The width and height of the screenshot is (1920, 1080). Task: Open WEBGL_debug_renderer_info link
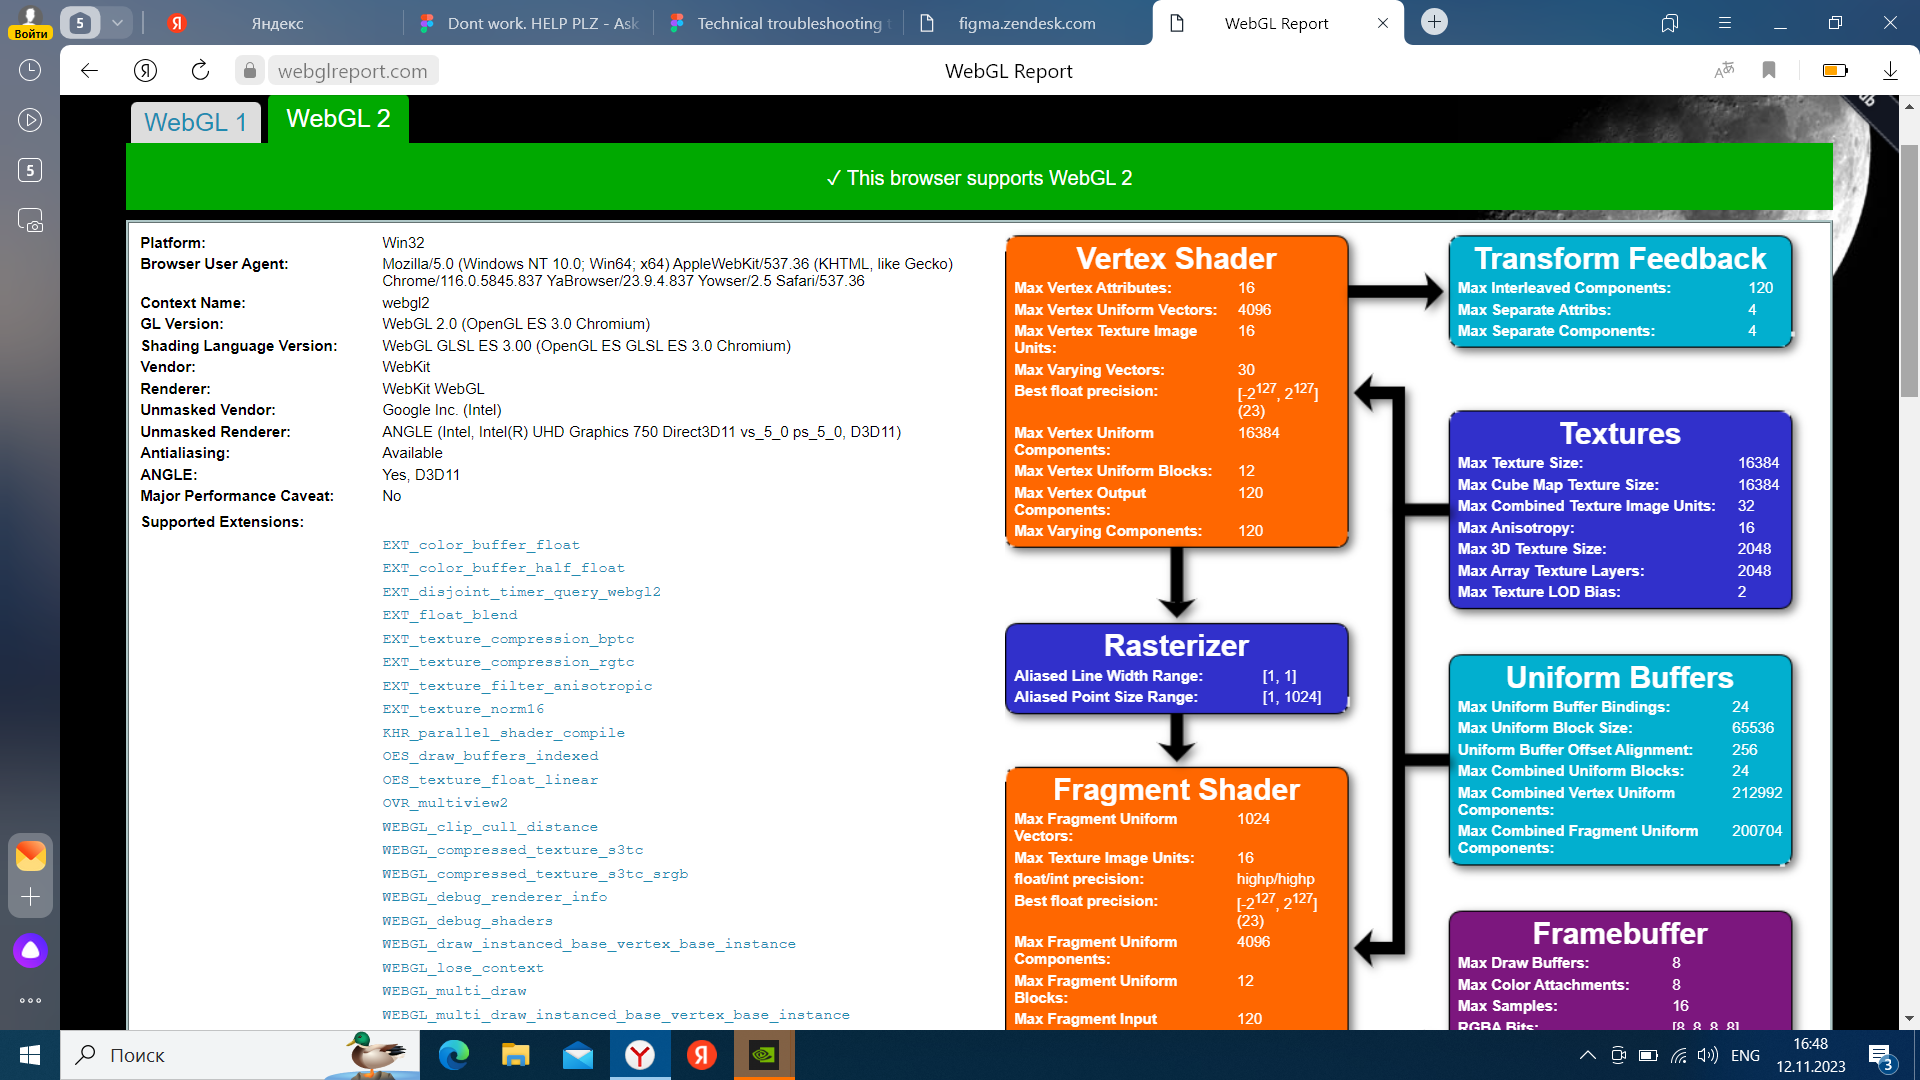tap(494, 897)
